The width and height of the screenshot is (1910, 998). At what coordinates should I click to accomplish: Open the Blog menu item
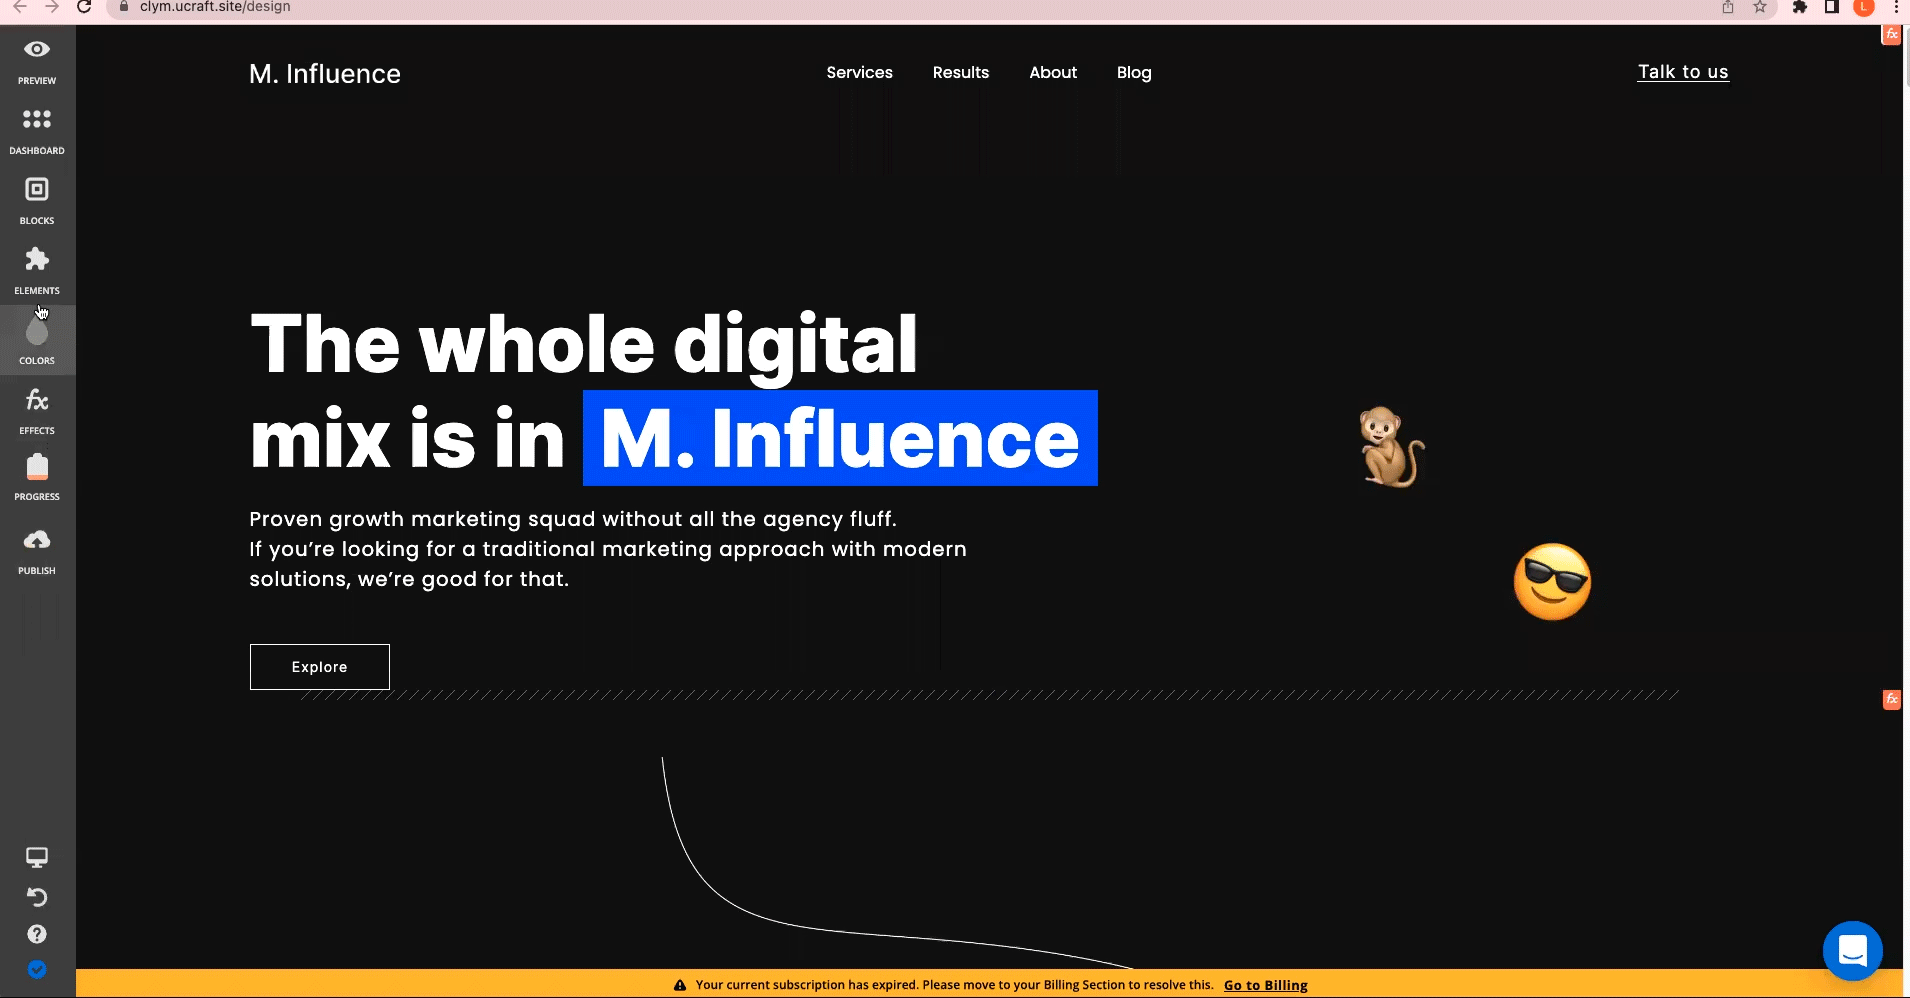tap(1134, 72)
